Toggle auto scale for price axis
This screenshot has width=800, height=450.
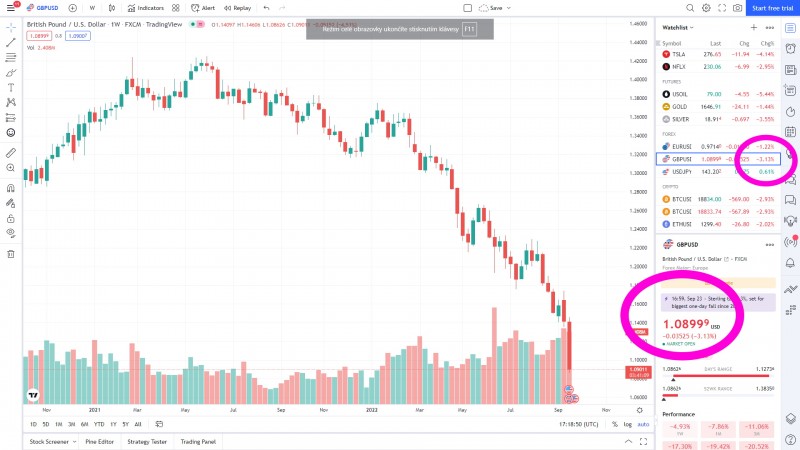[643, 424]
